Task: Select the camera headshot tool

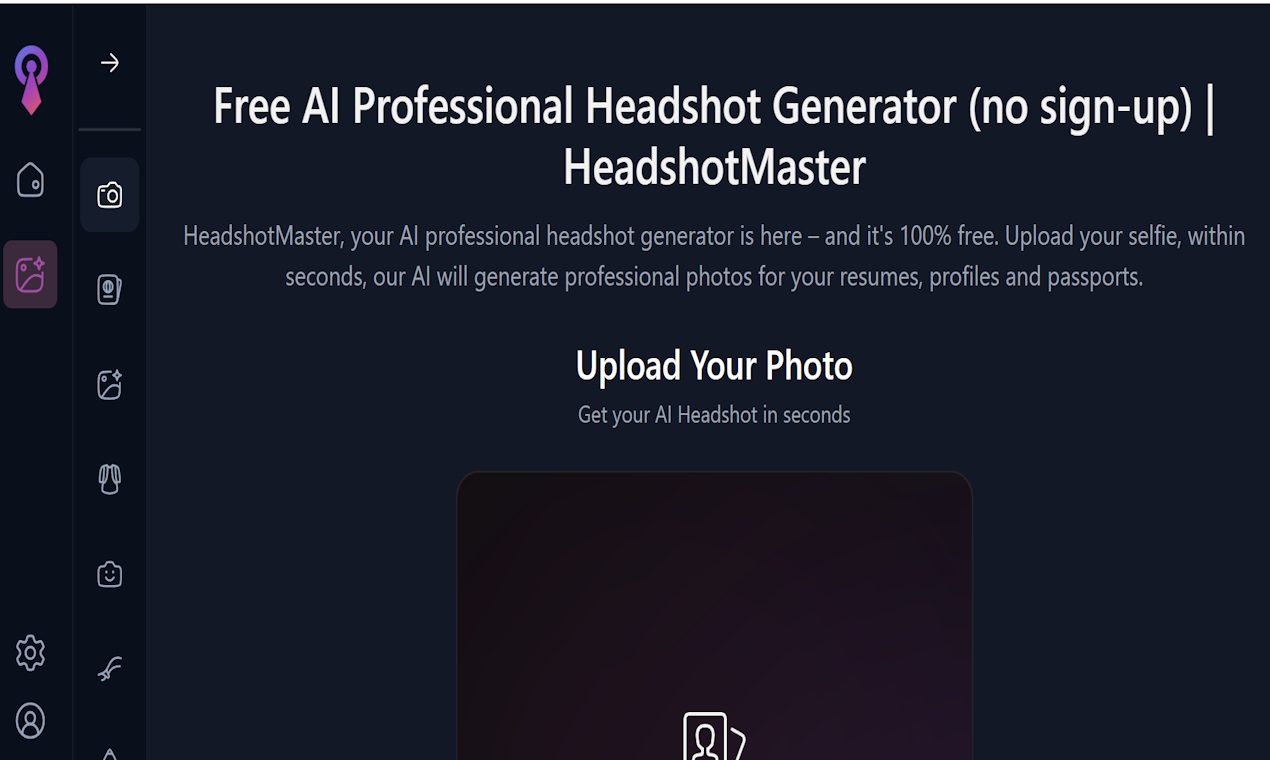Action: 110,195
